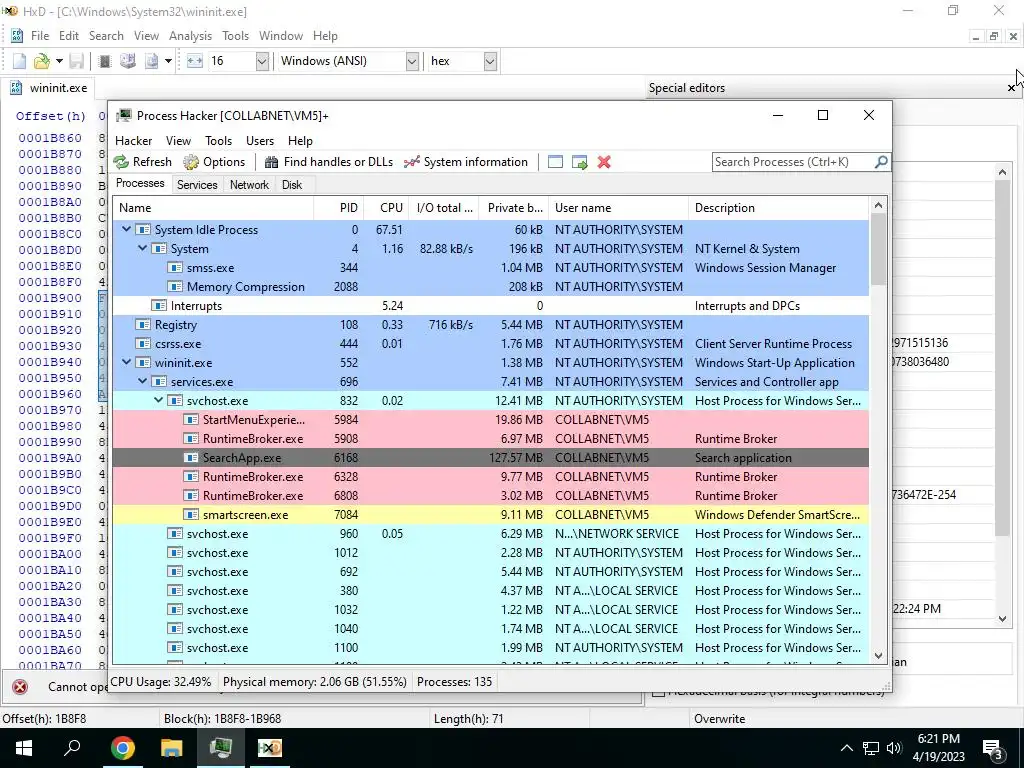
Task: Open File Explorer from the taskbar
Action: tap(172, 748)
